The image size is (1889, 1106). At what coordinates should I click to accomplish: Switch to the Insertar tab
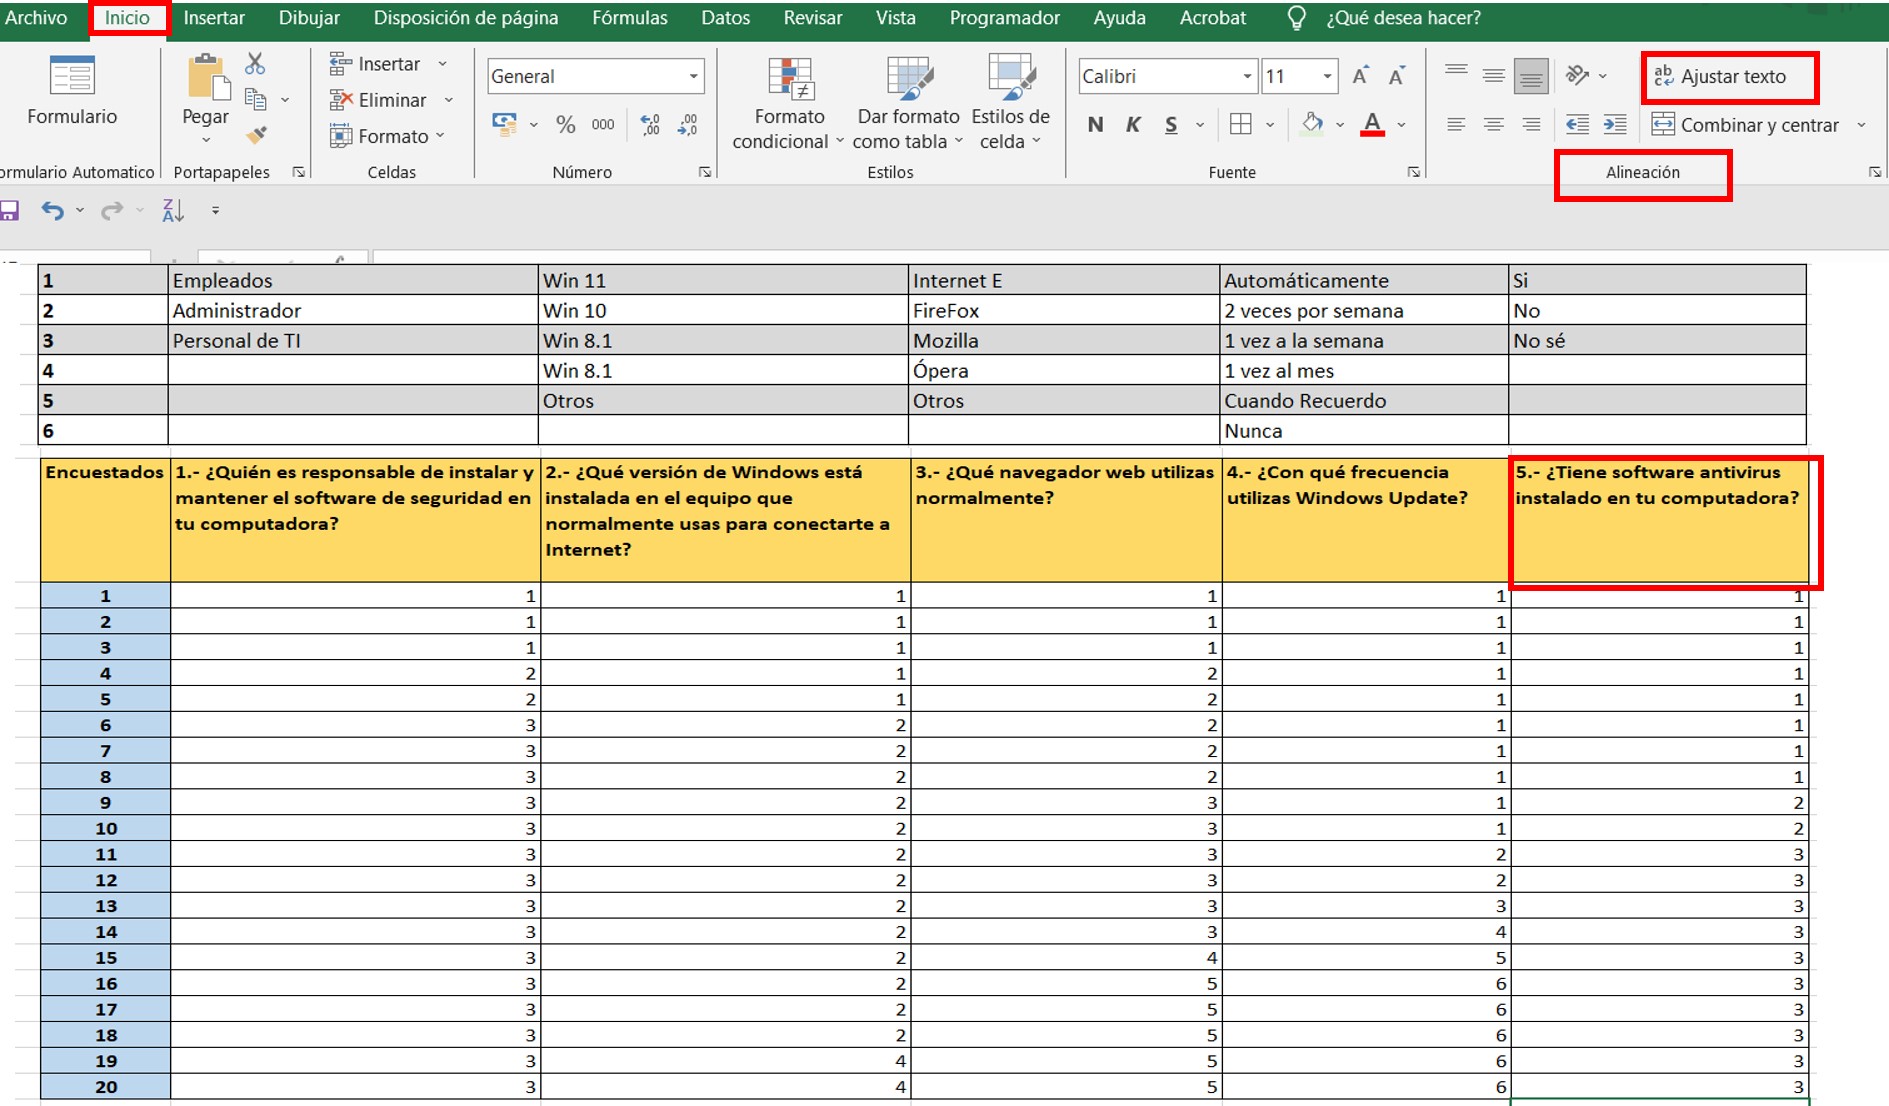[214, 18]
